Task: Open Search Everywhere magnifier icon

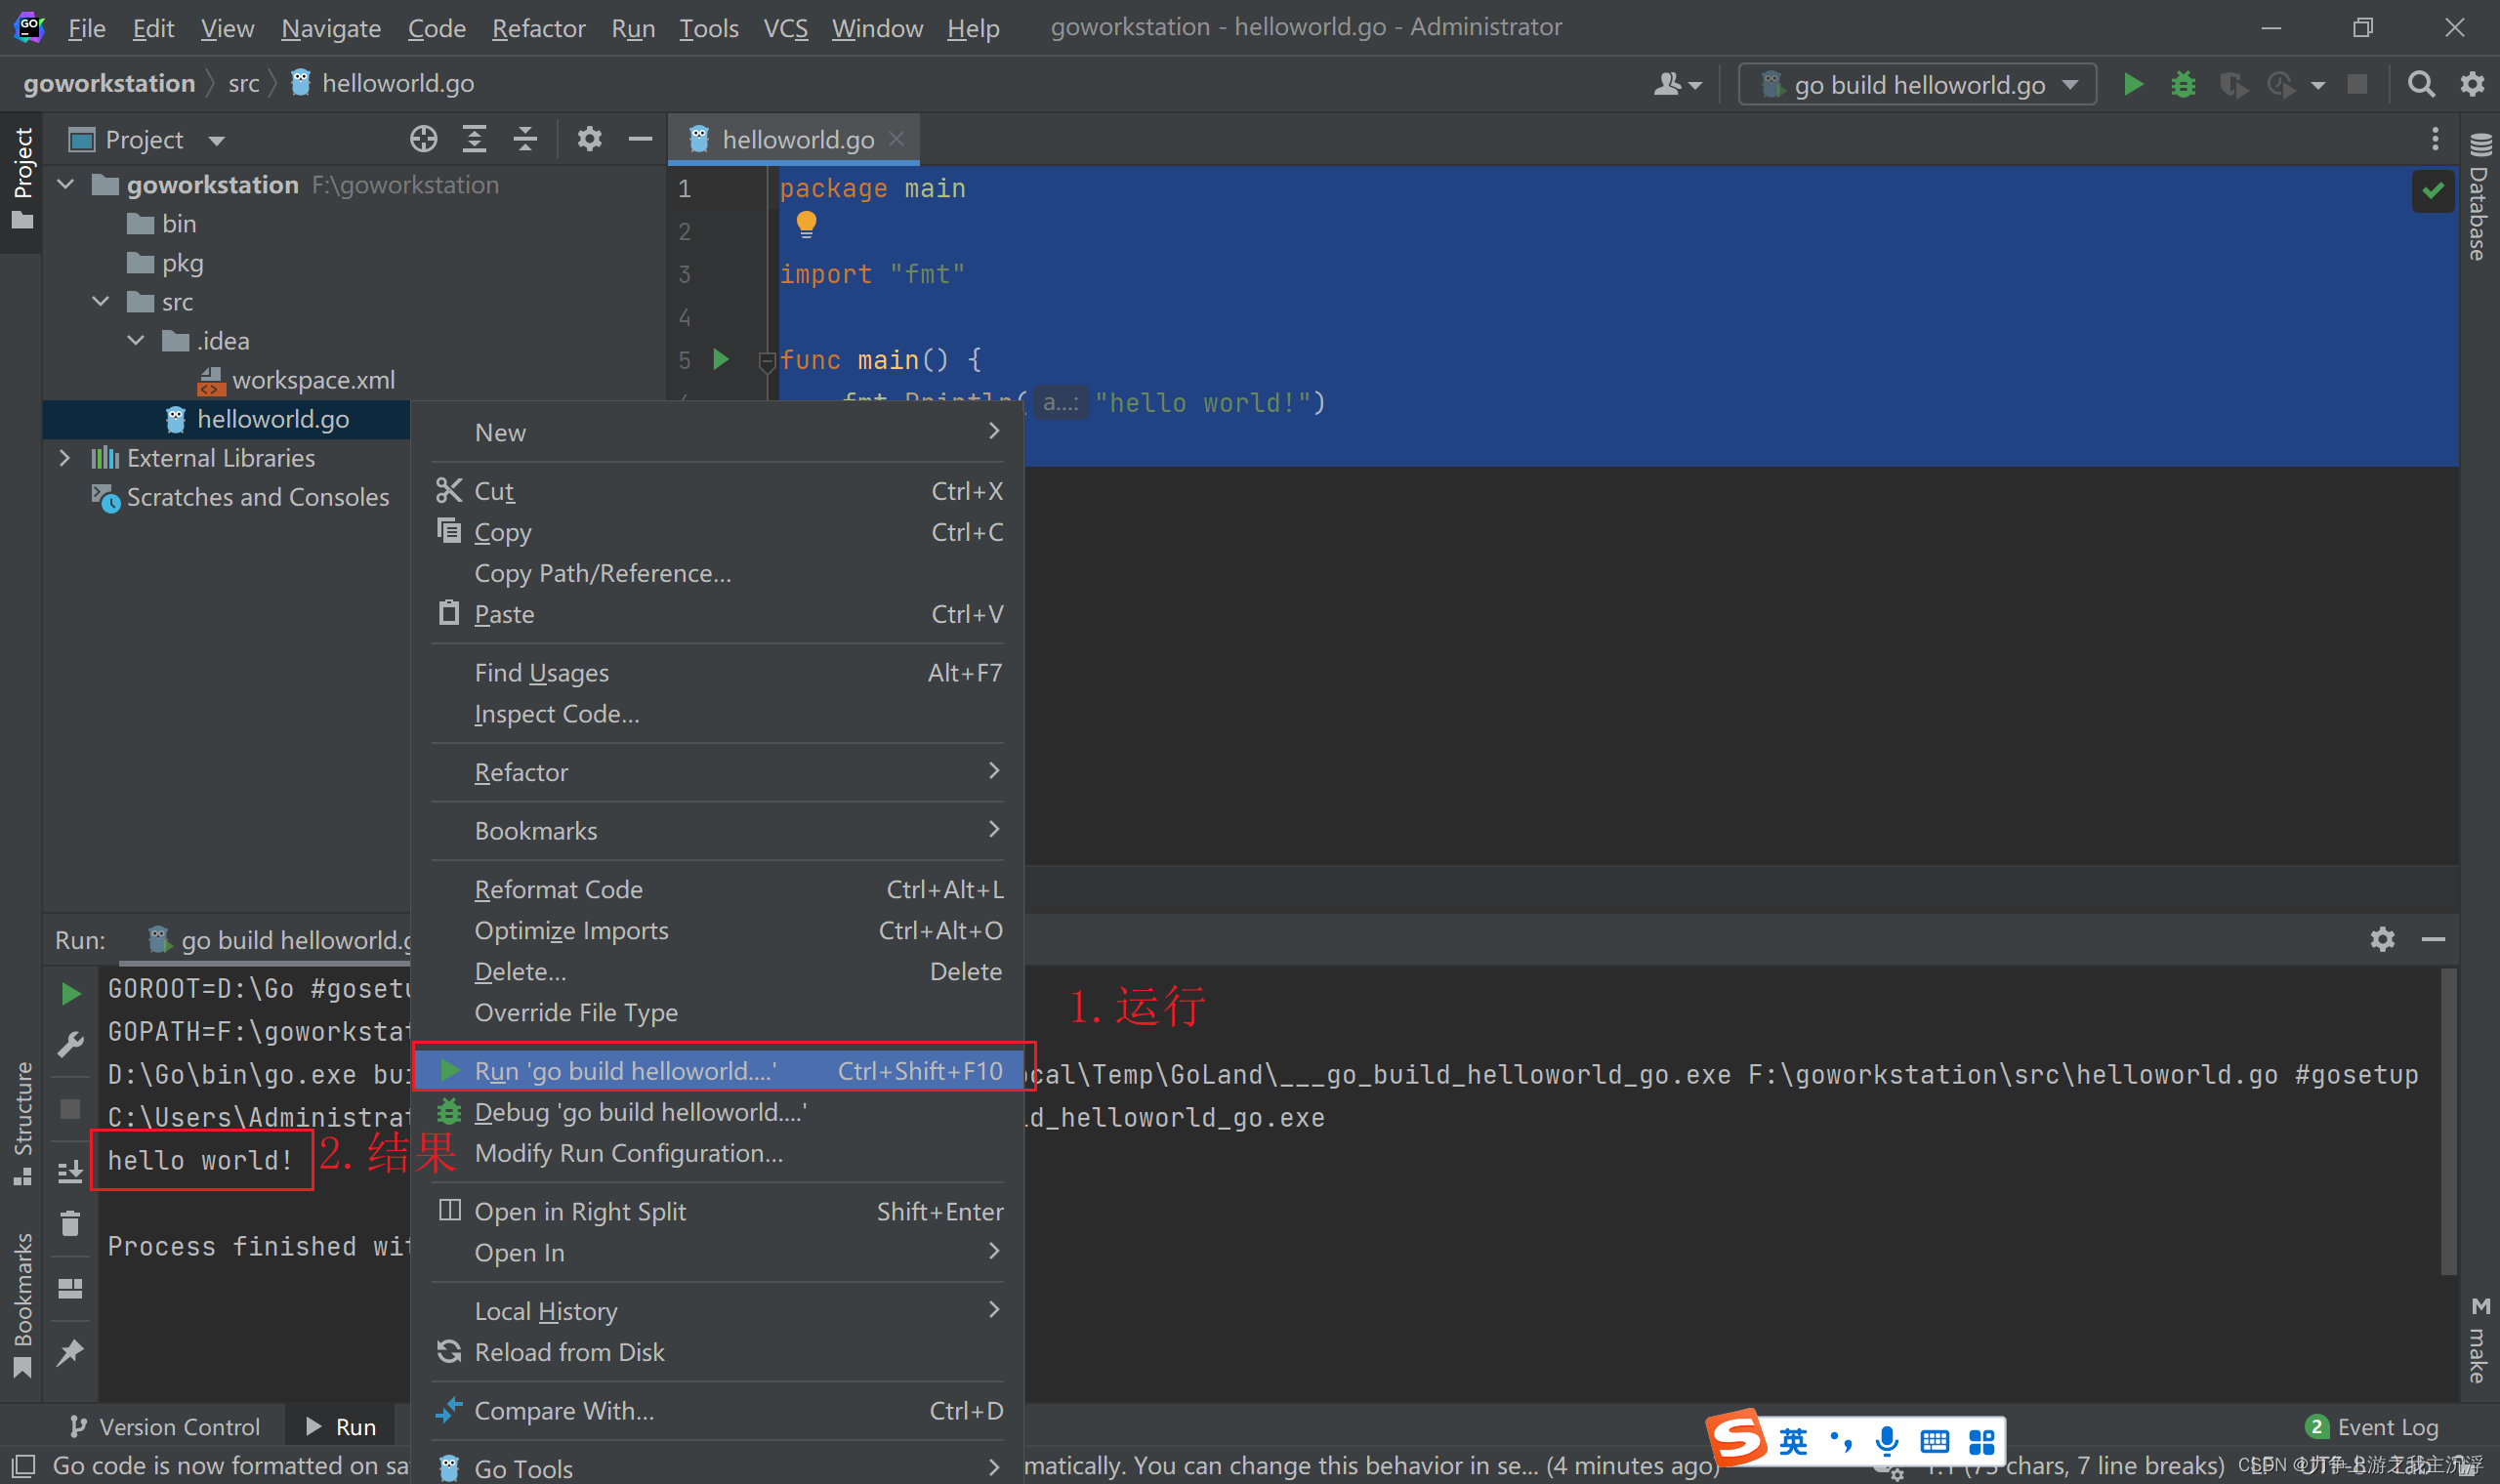Action: 2420,85
